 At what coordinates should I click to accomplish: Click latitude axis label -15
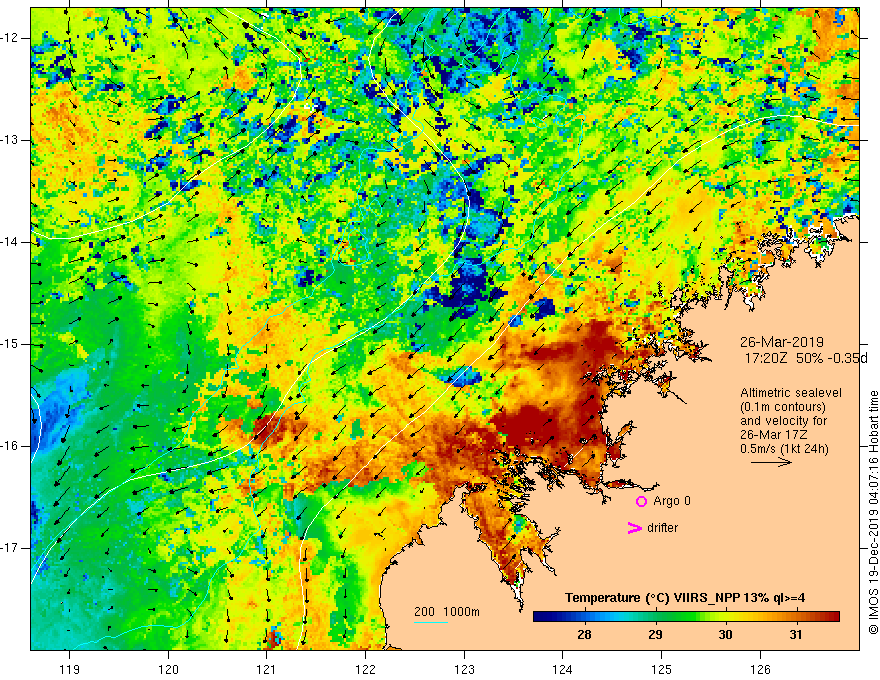pos(10,344)
